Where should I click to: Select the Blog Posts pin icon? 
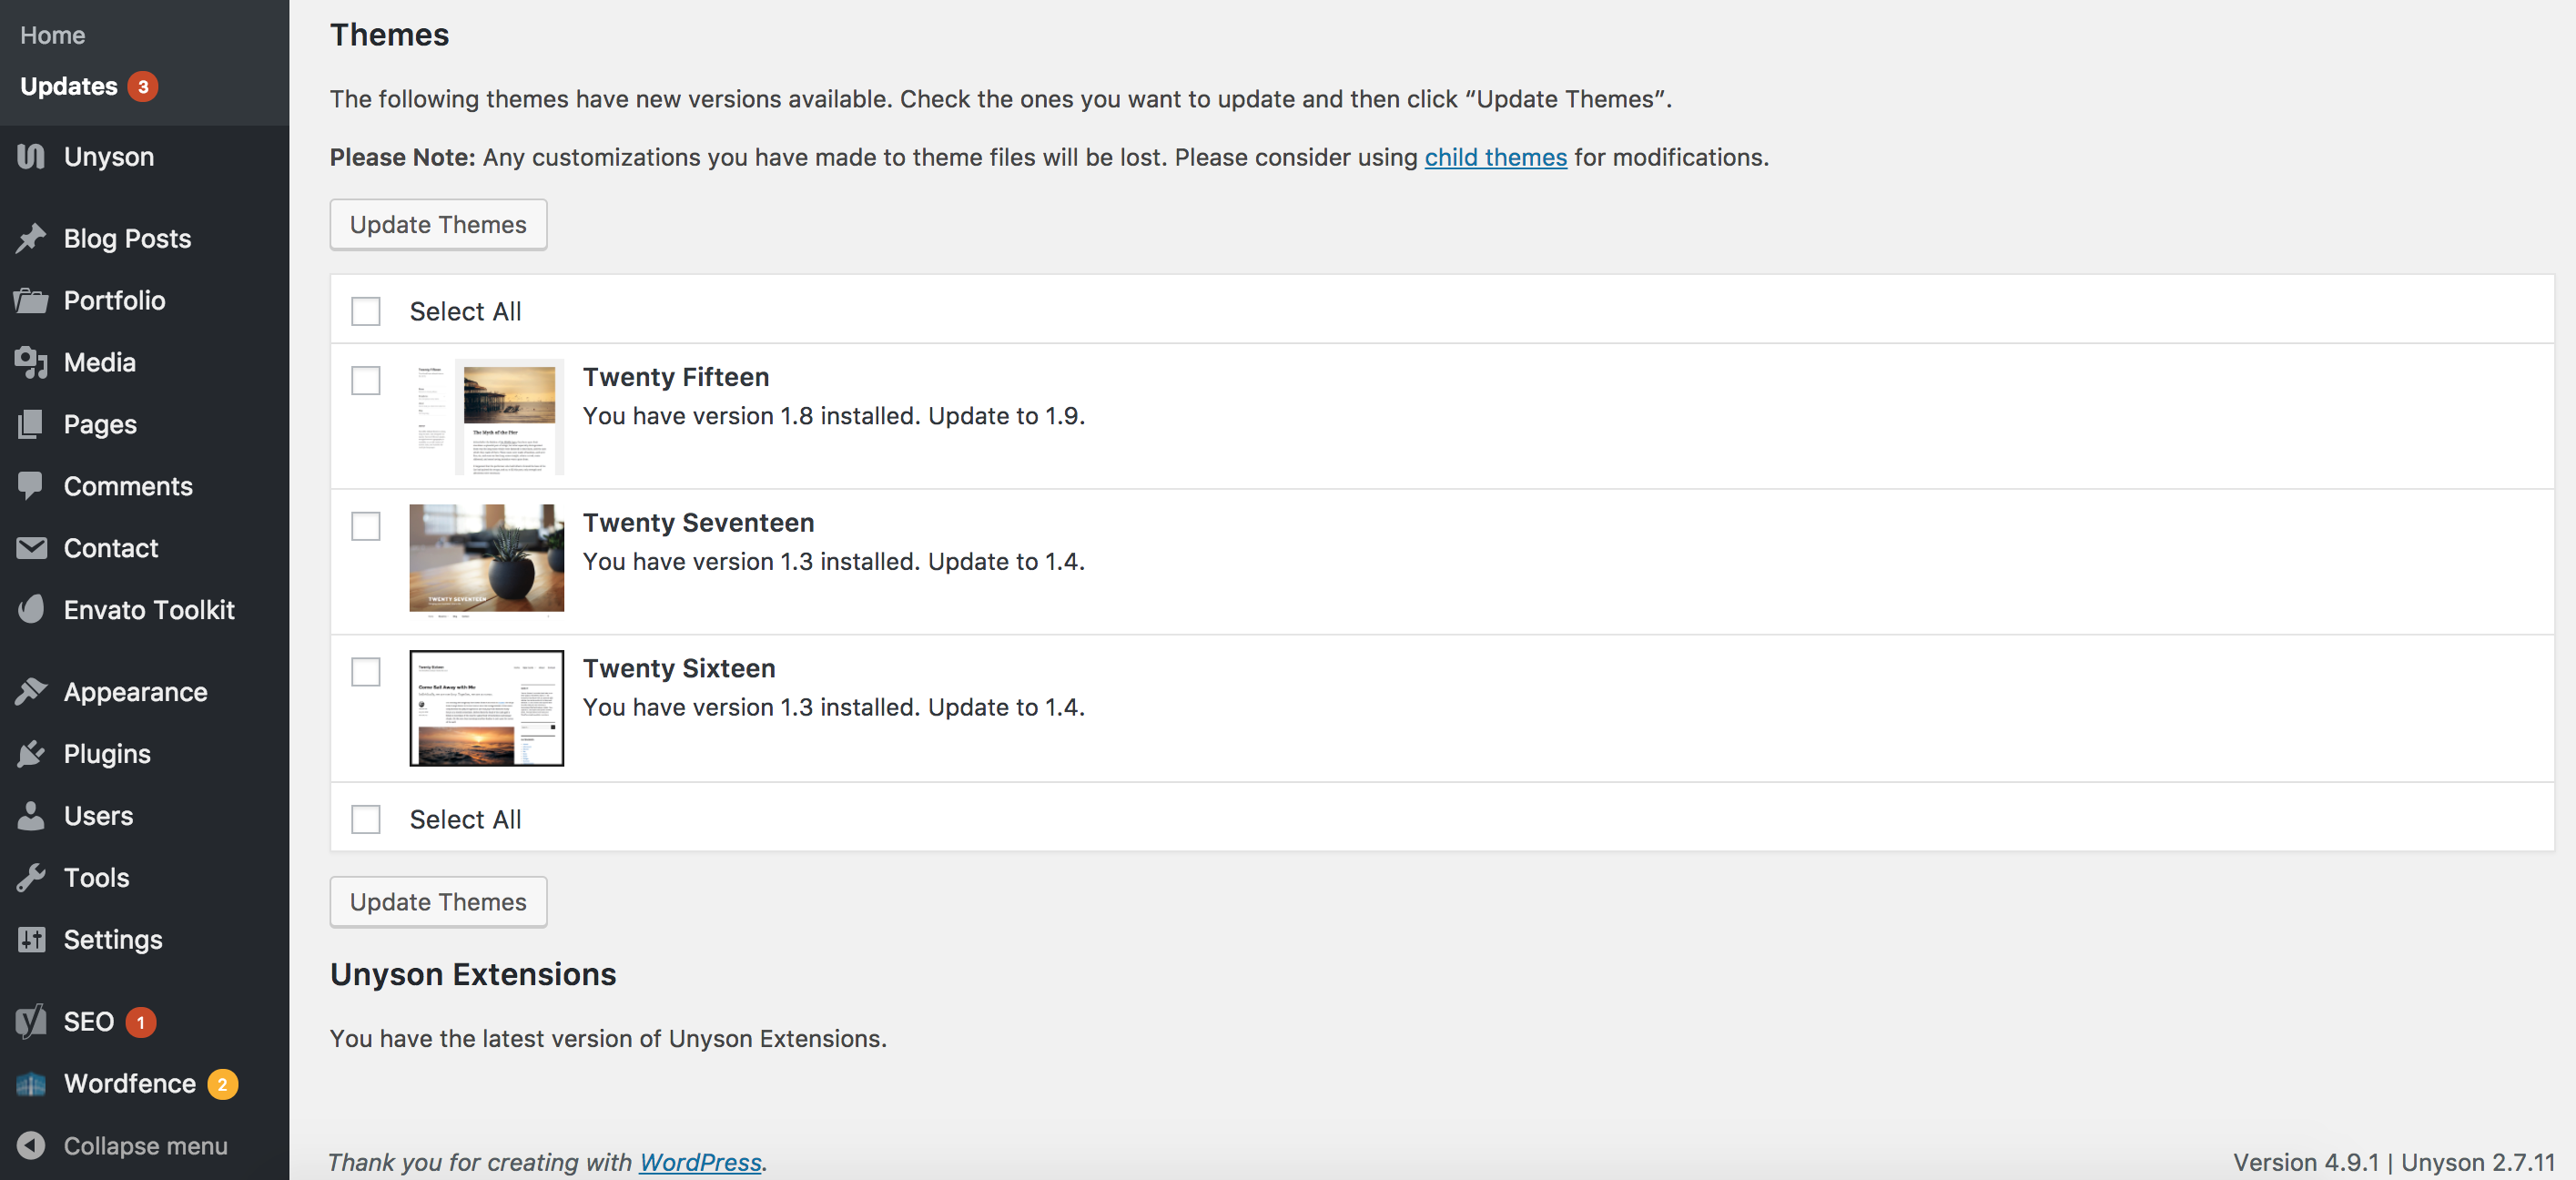(x=30, y=238)
